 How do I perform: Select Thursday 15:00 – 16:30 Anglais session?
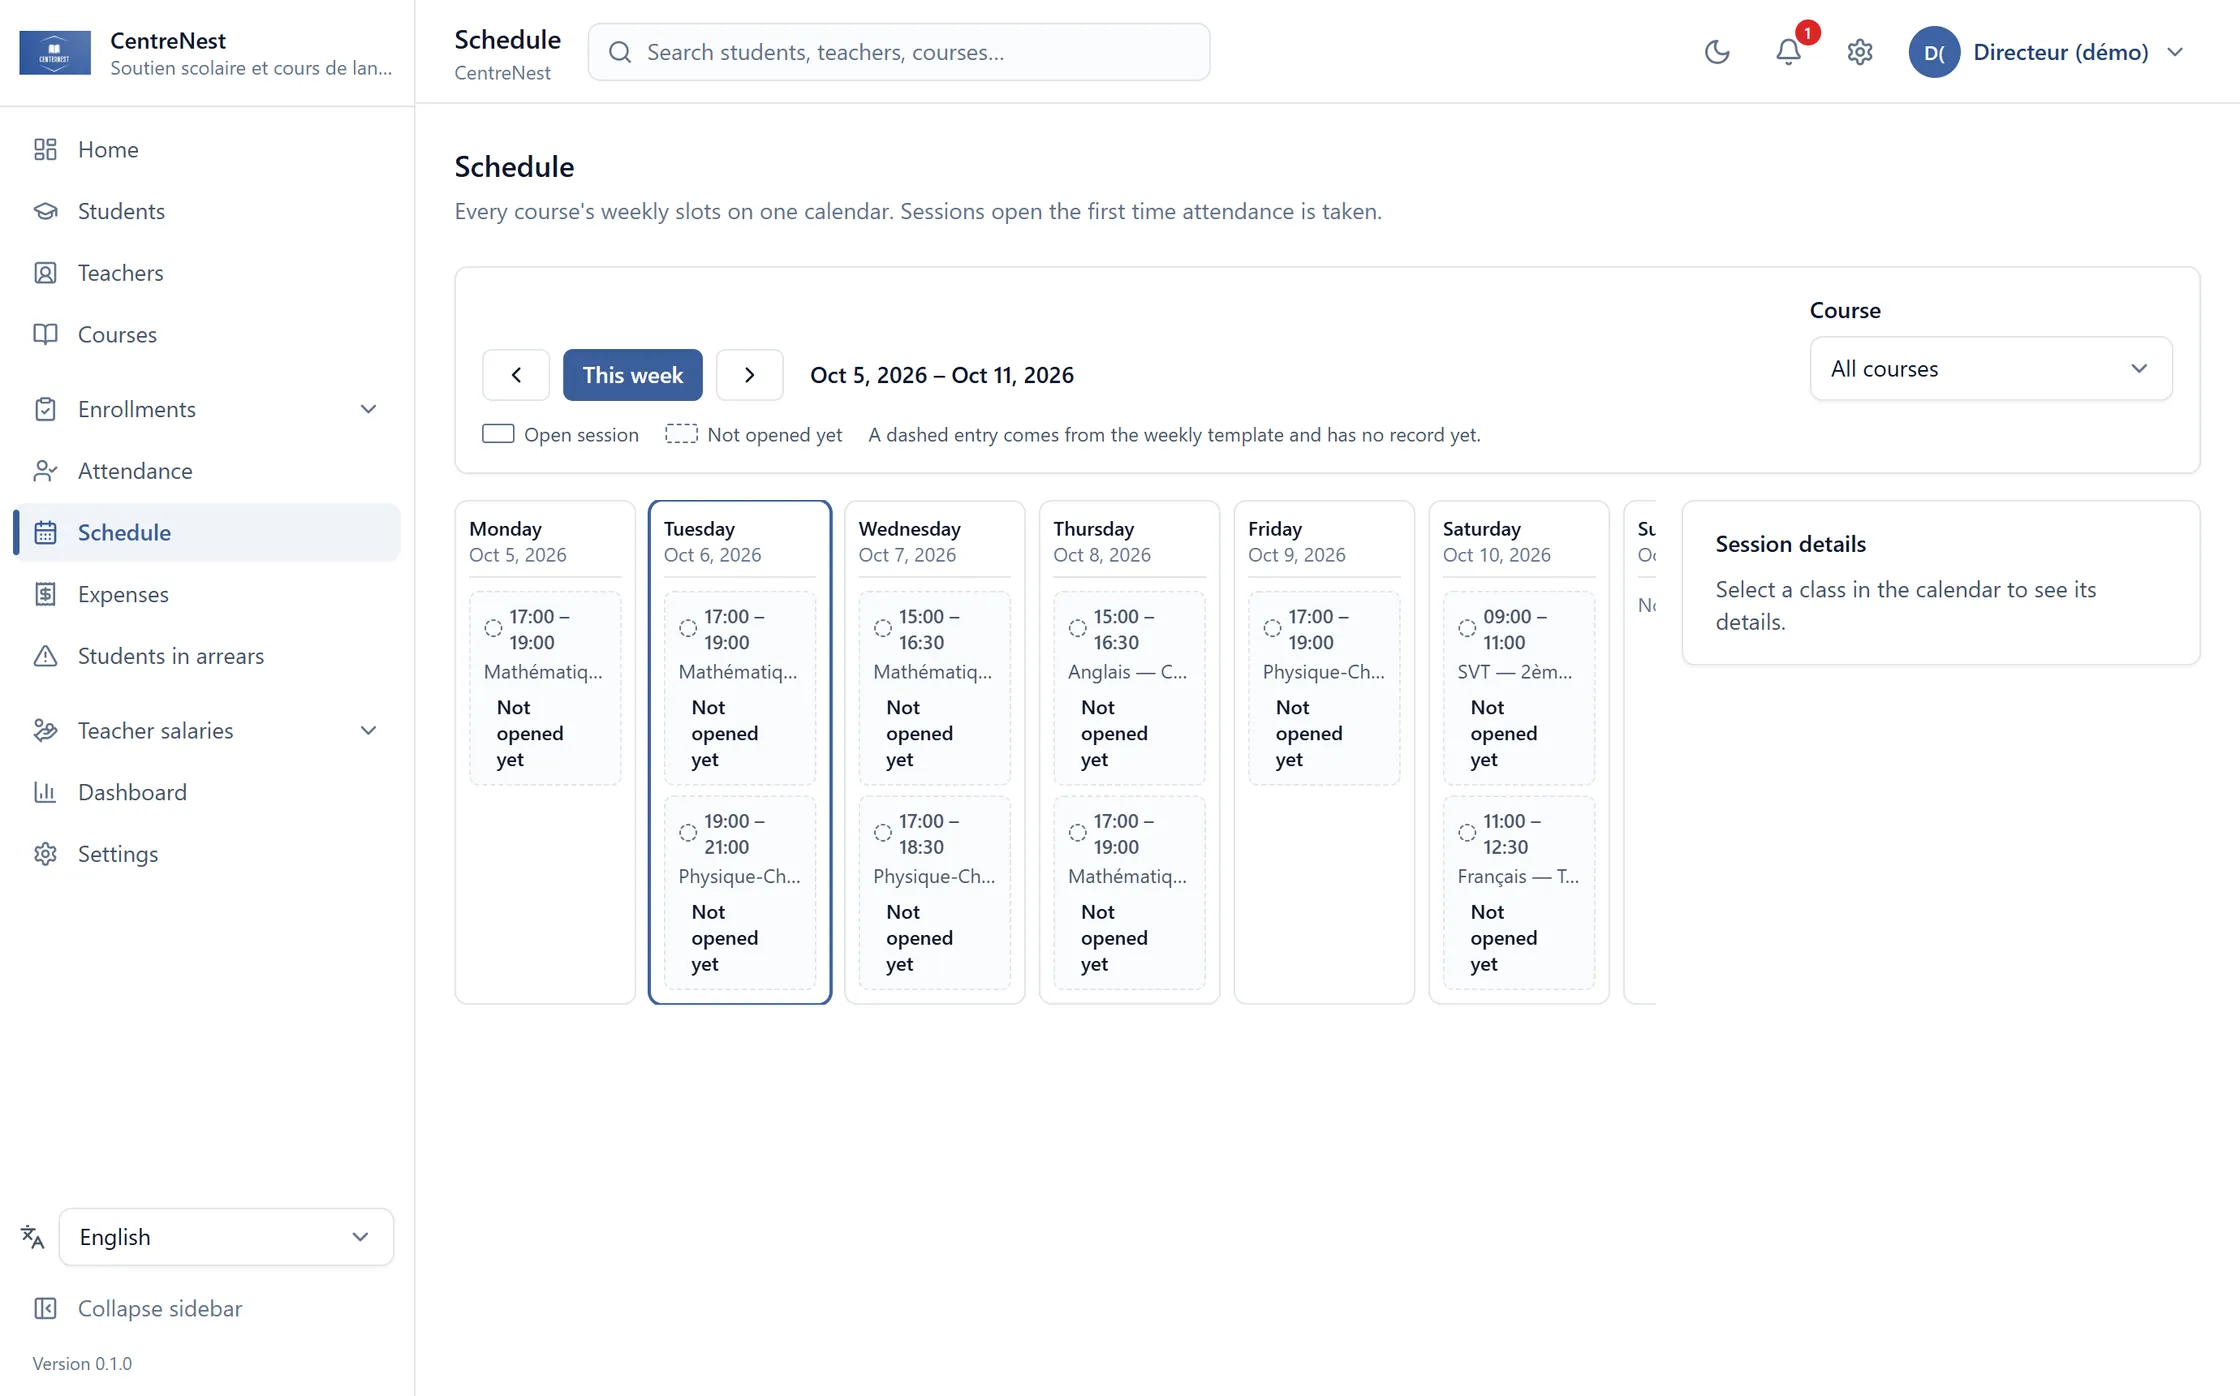(x=1129, y=688)
